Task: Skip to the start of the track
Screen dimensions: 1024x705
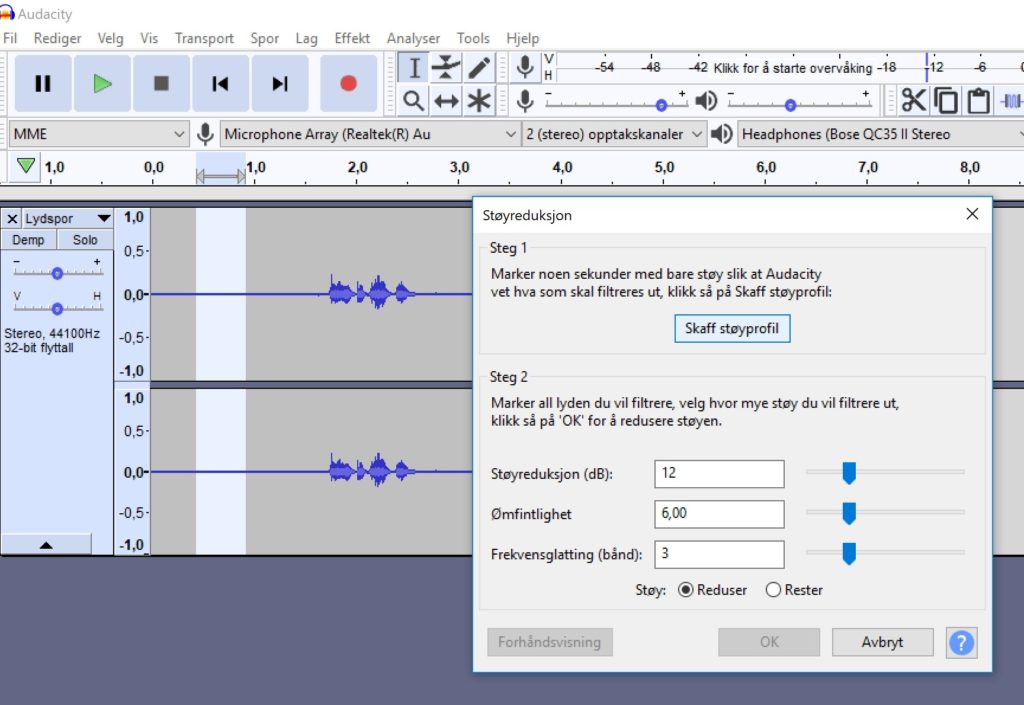Action: click(220, 84)
